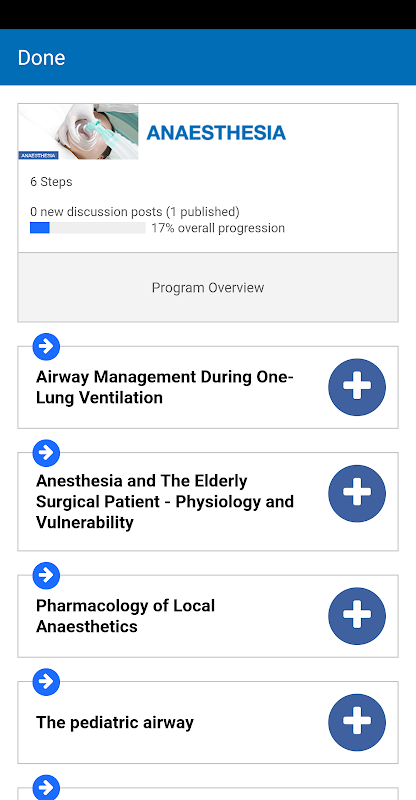Click arrow icon above Airway Management step
The width and height of the screenshot is (416, 800).
[x=46, y=347]
